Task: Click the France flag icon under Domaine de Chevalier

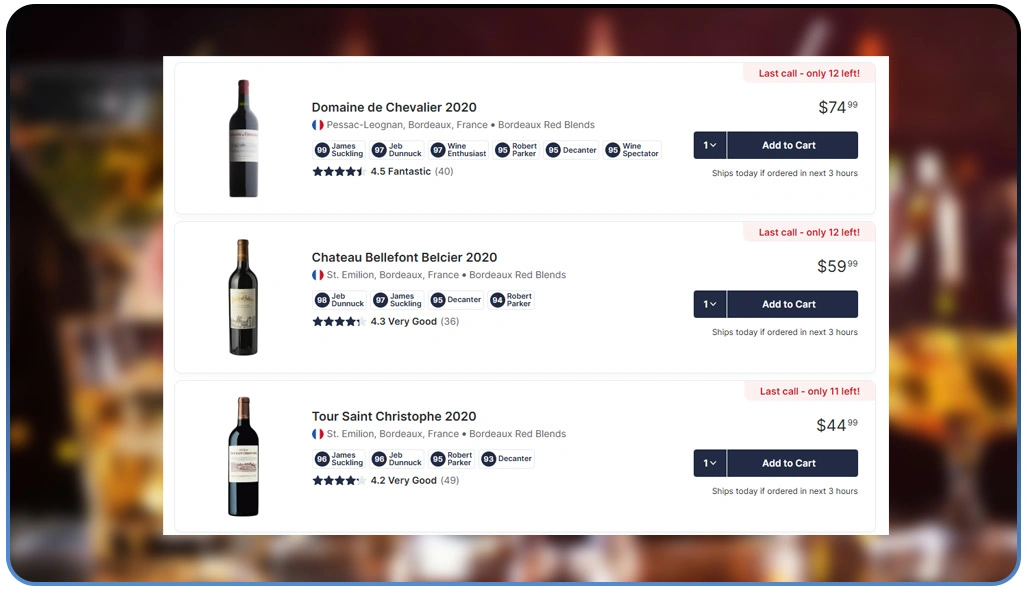Action: (x=318, y=125)
